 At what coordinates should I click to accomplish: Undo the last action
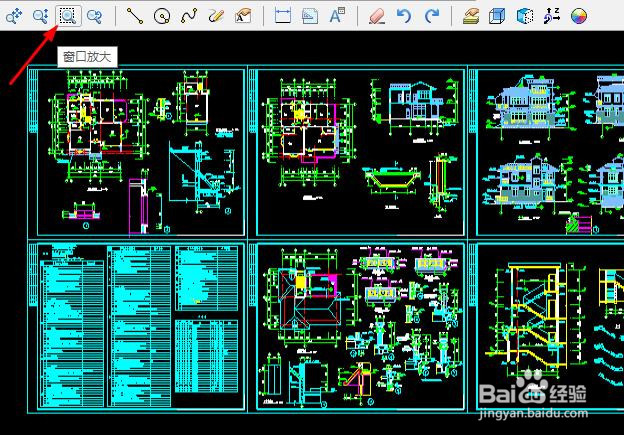click(404, 16)
